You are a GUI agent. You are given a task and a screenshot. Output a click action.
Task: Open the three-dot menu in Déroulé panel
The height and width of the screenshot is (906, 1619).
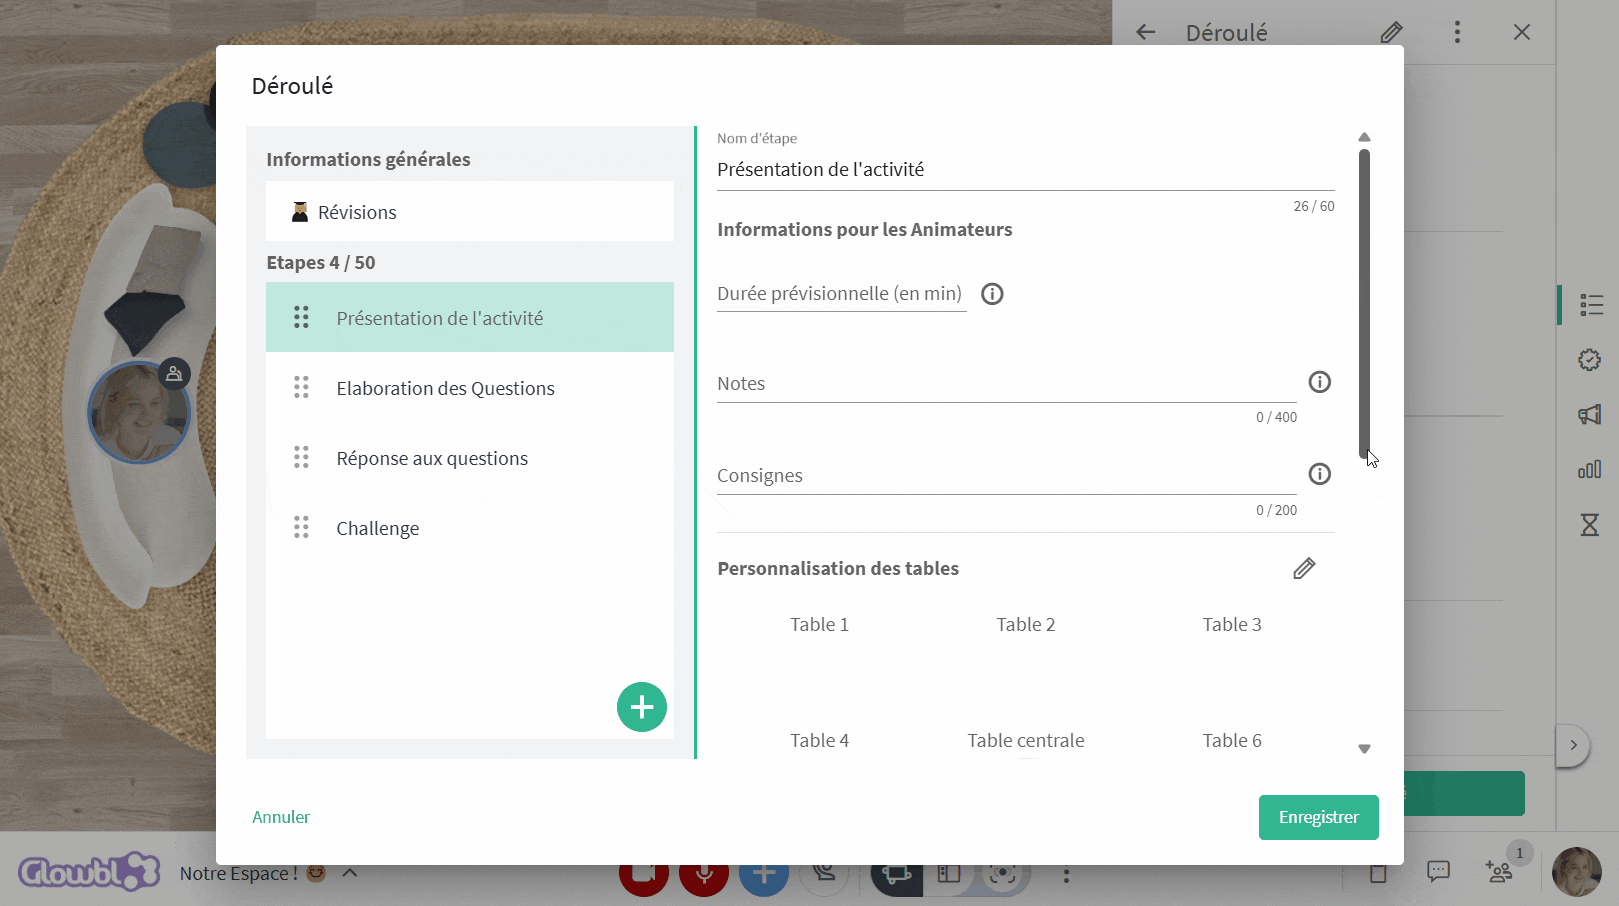1457,32
